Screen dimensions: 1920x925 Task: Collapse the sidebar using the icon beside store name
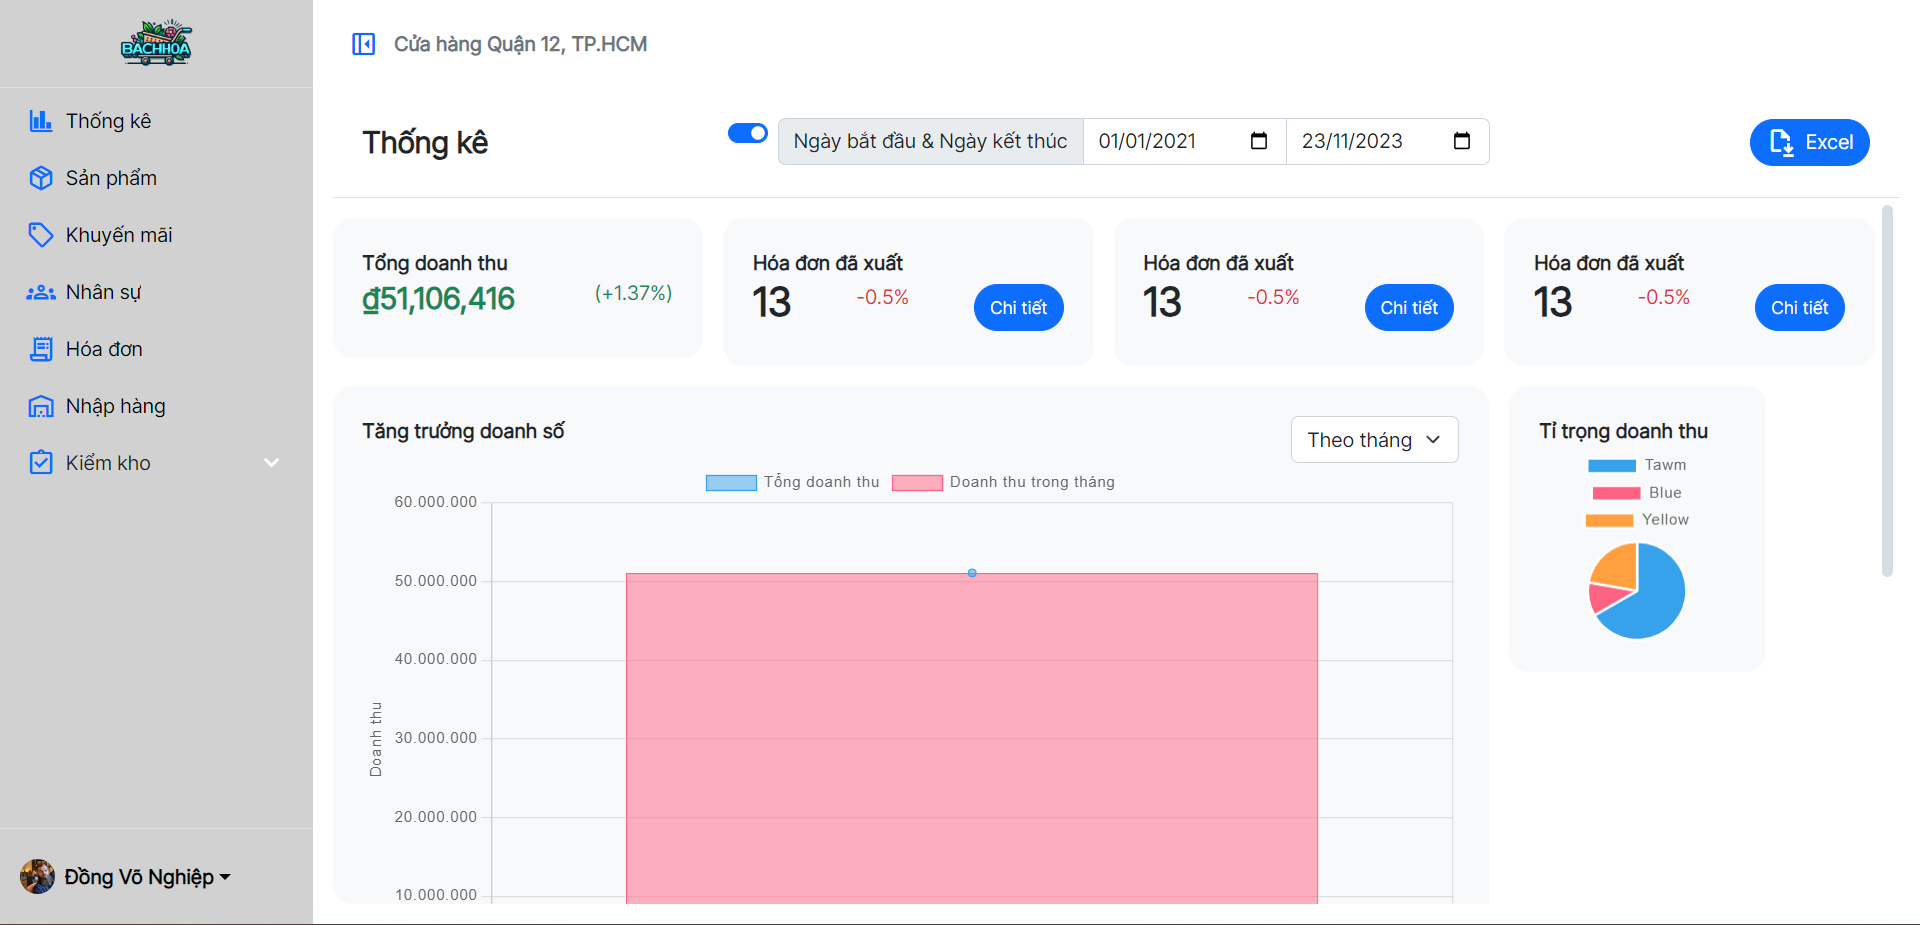point(364,44)
